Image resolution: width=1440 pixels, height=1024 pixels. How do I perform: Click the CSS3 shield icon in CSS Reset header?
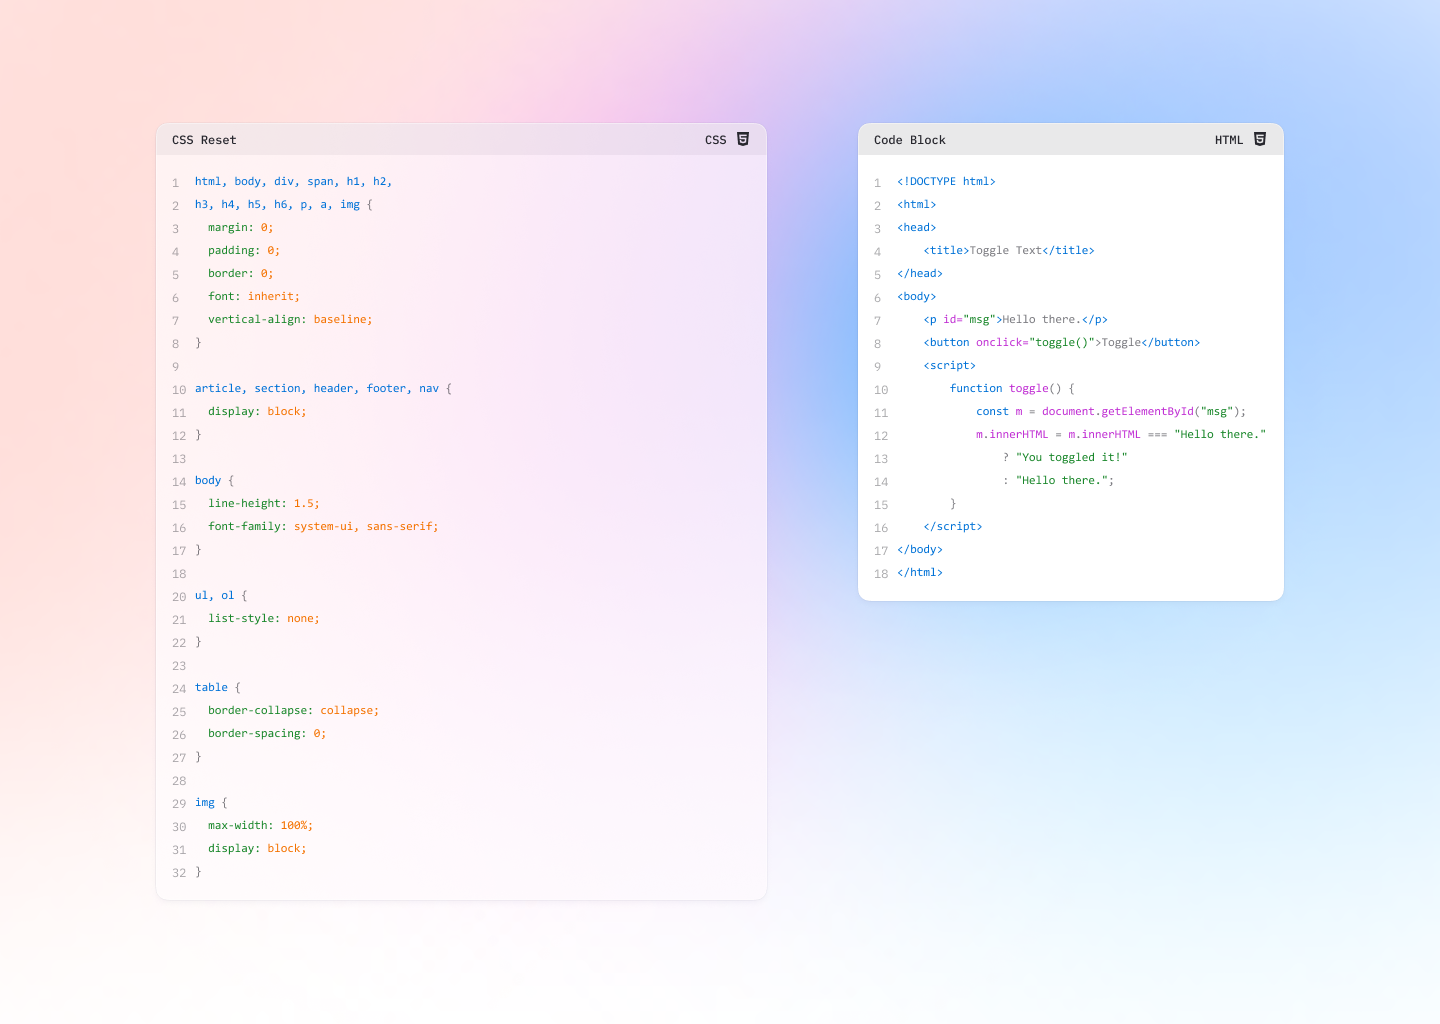pyautogui.click(x=743, y=139)
